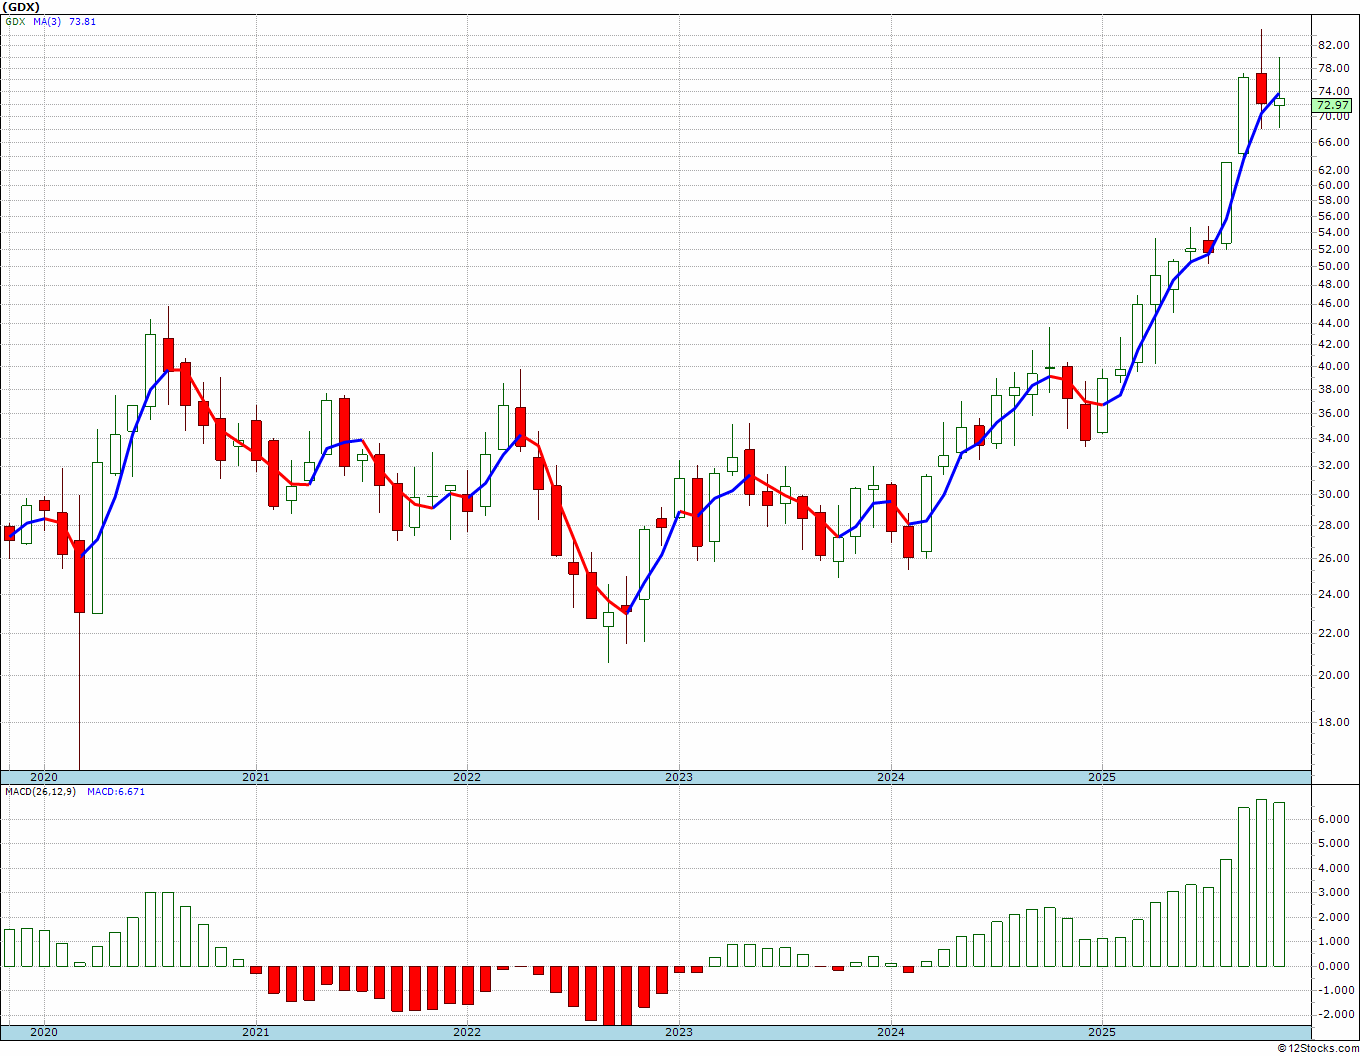
Task: Click 2020 on the MACD panel time axis
Action: click(x=43, y=1032)
